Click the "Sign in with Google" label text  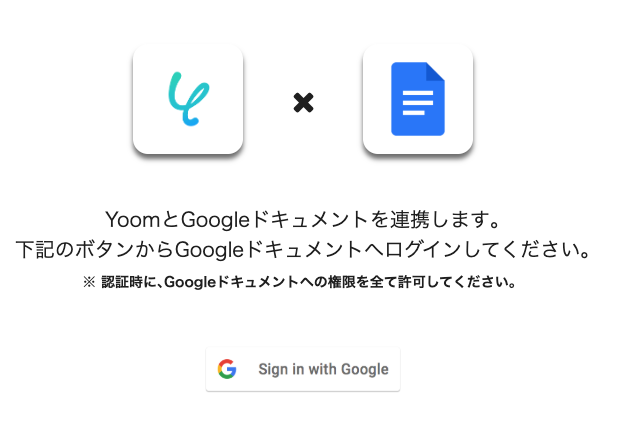(x=323, y=369)
